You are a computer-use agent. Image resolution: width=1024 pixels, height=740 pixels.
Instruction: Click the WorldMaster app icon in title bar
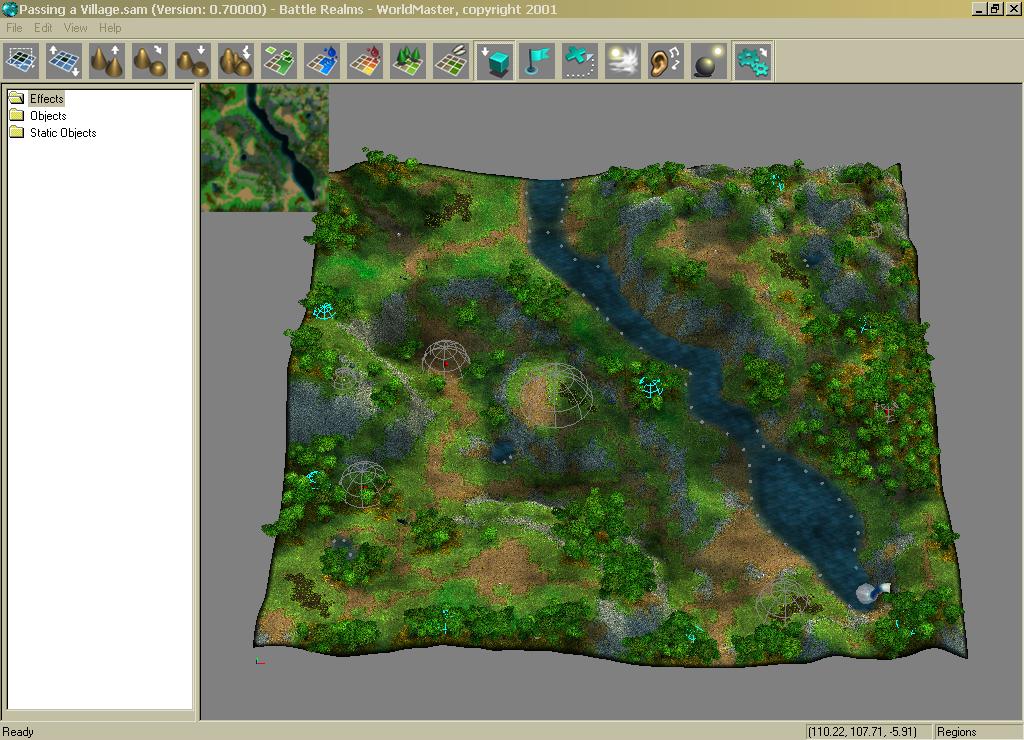point(9,9)
